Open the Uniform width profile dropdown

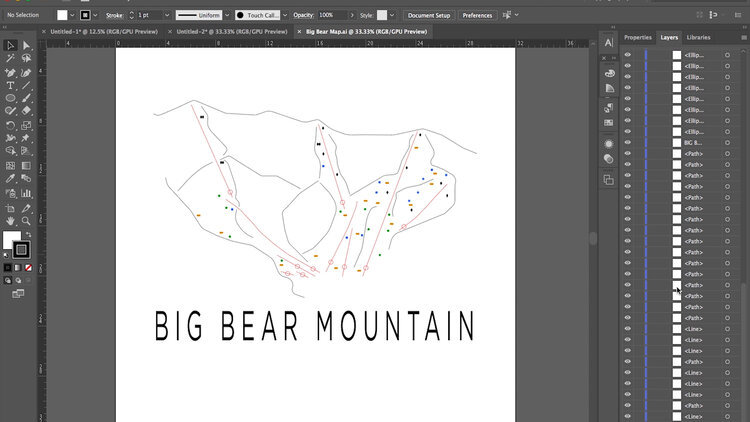(x=227, y=15)
